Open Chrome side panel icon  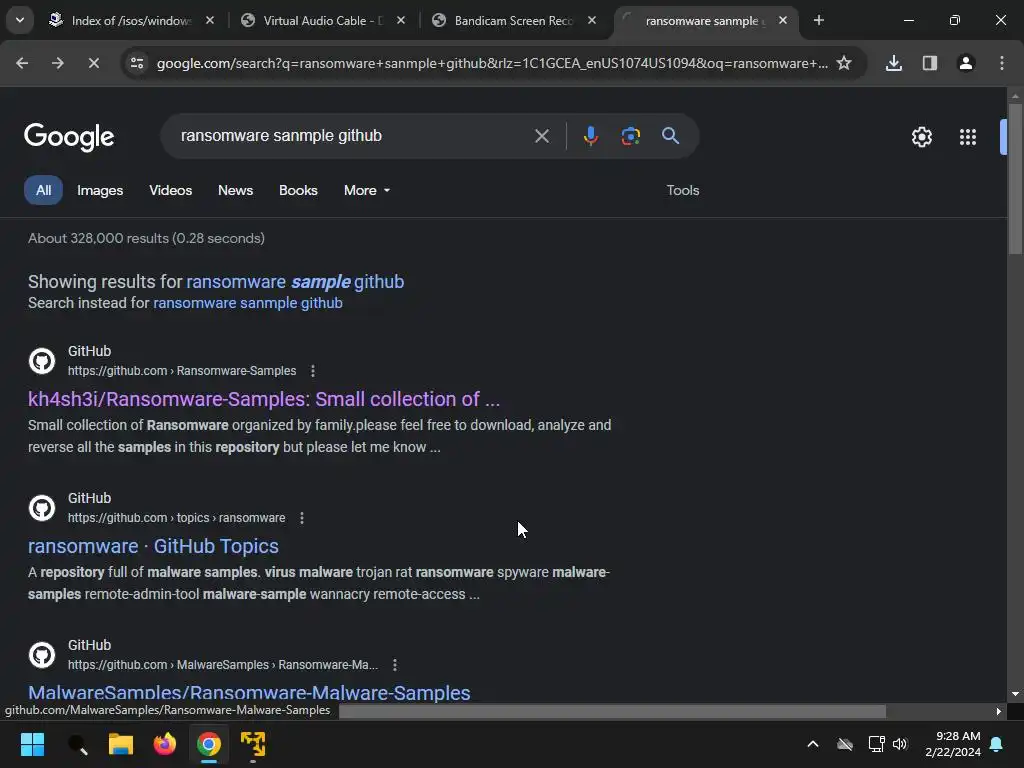click(x=930, y=63)
